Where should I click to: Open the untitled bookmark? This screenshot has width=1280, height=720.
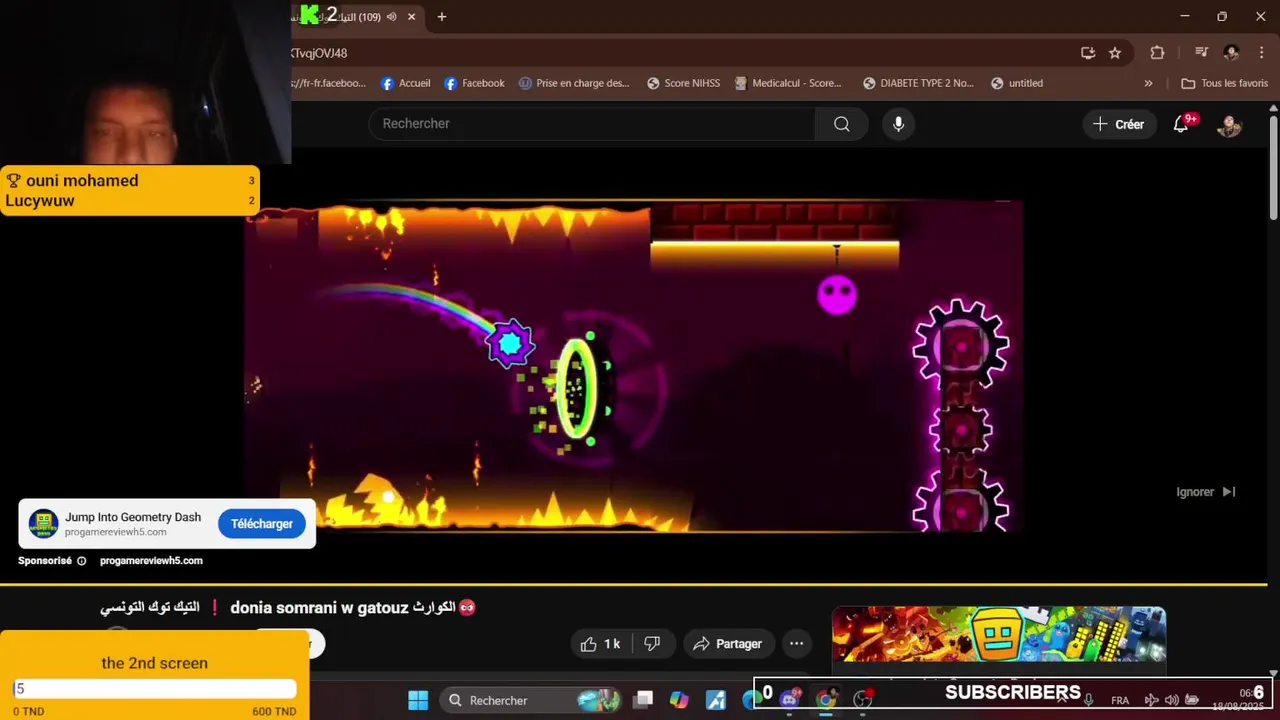click(x=1017, y=83)
